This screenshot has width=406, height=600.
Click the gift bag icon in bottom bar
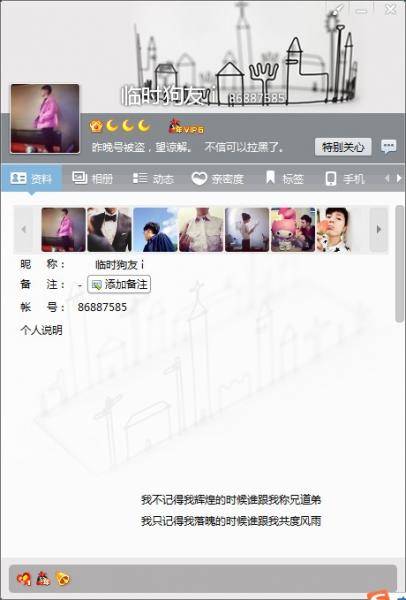[43, 579]
